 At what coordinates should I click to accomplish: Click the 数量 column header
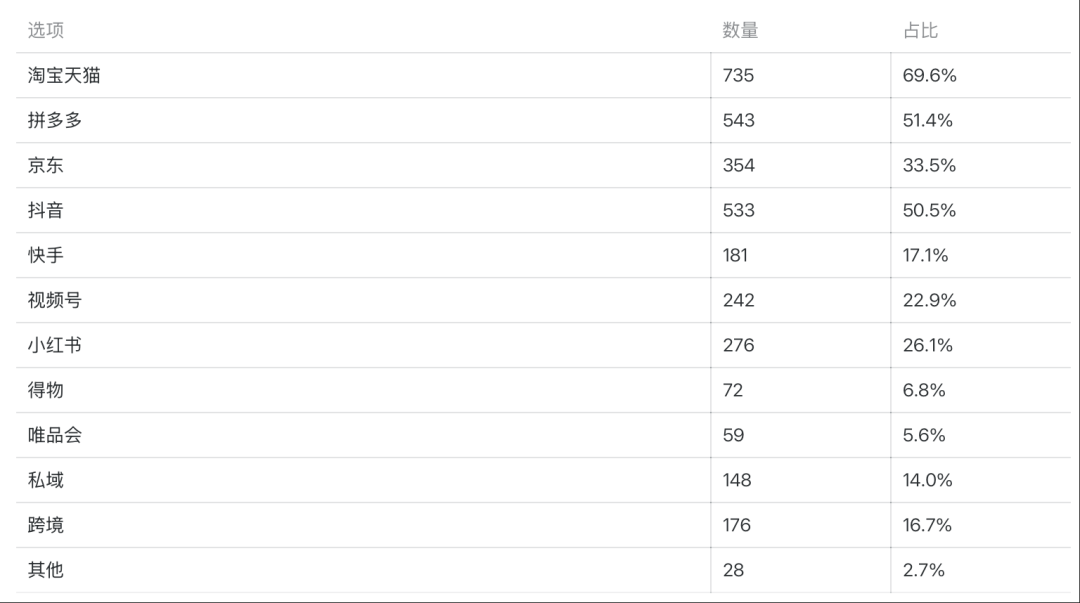pos(740,30)
